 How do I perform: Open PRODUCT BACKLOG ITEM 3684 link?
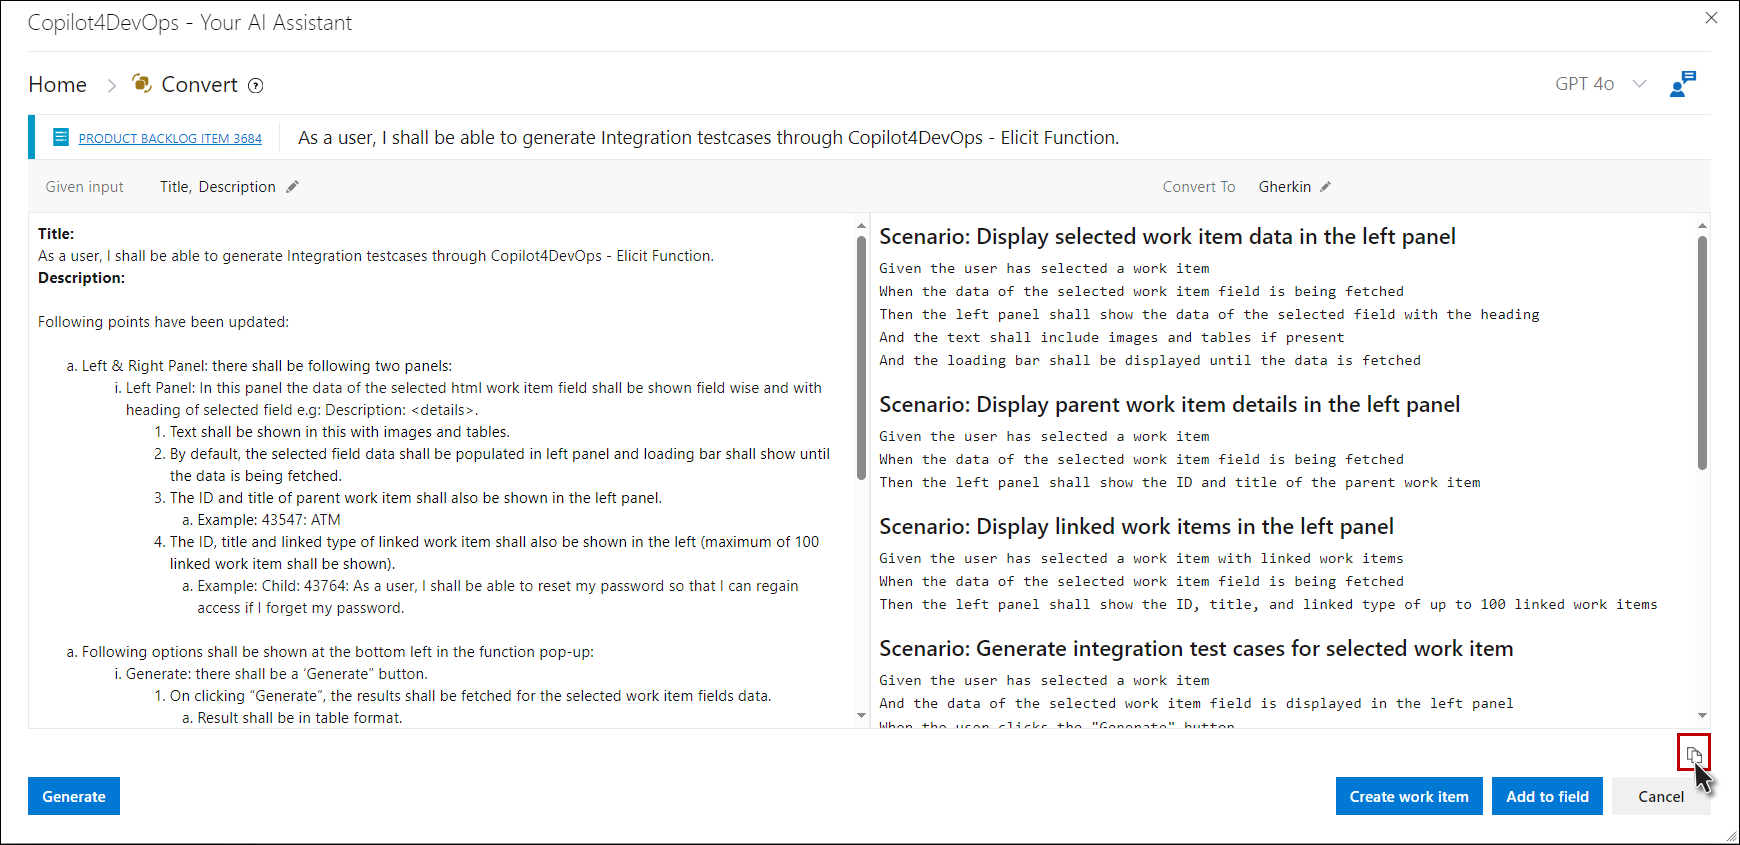tap(170, 138)
